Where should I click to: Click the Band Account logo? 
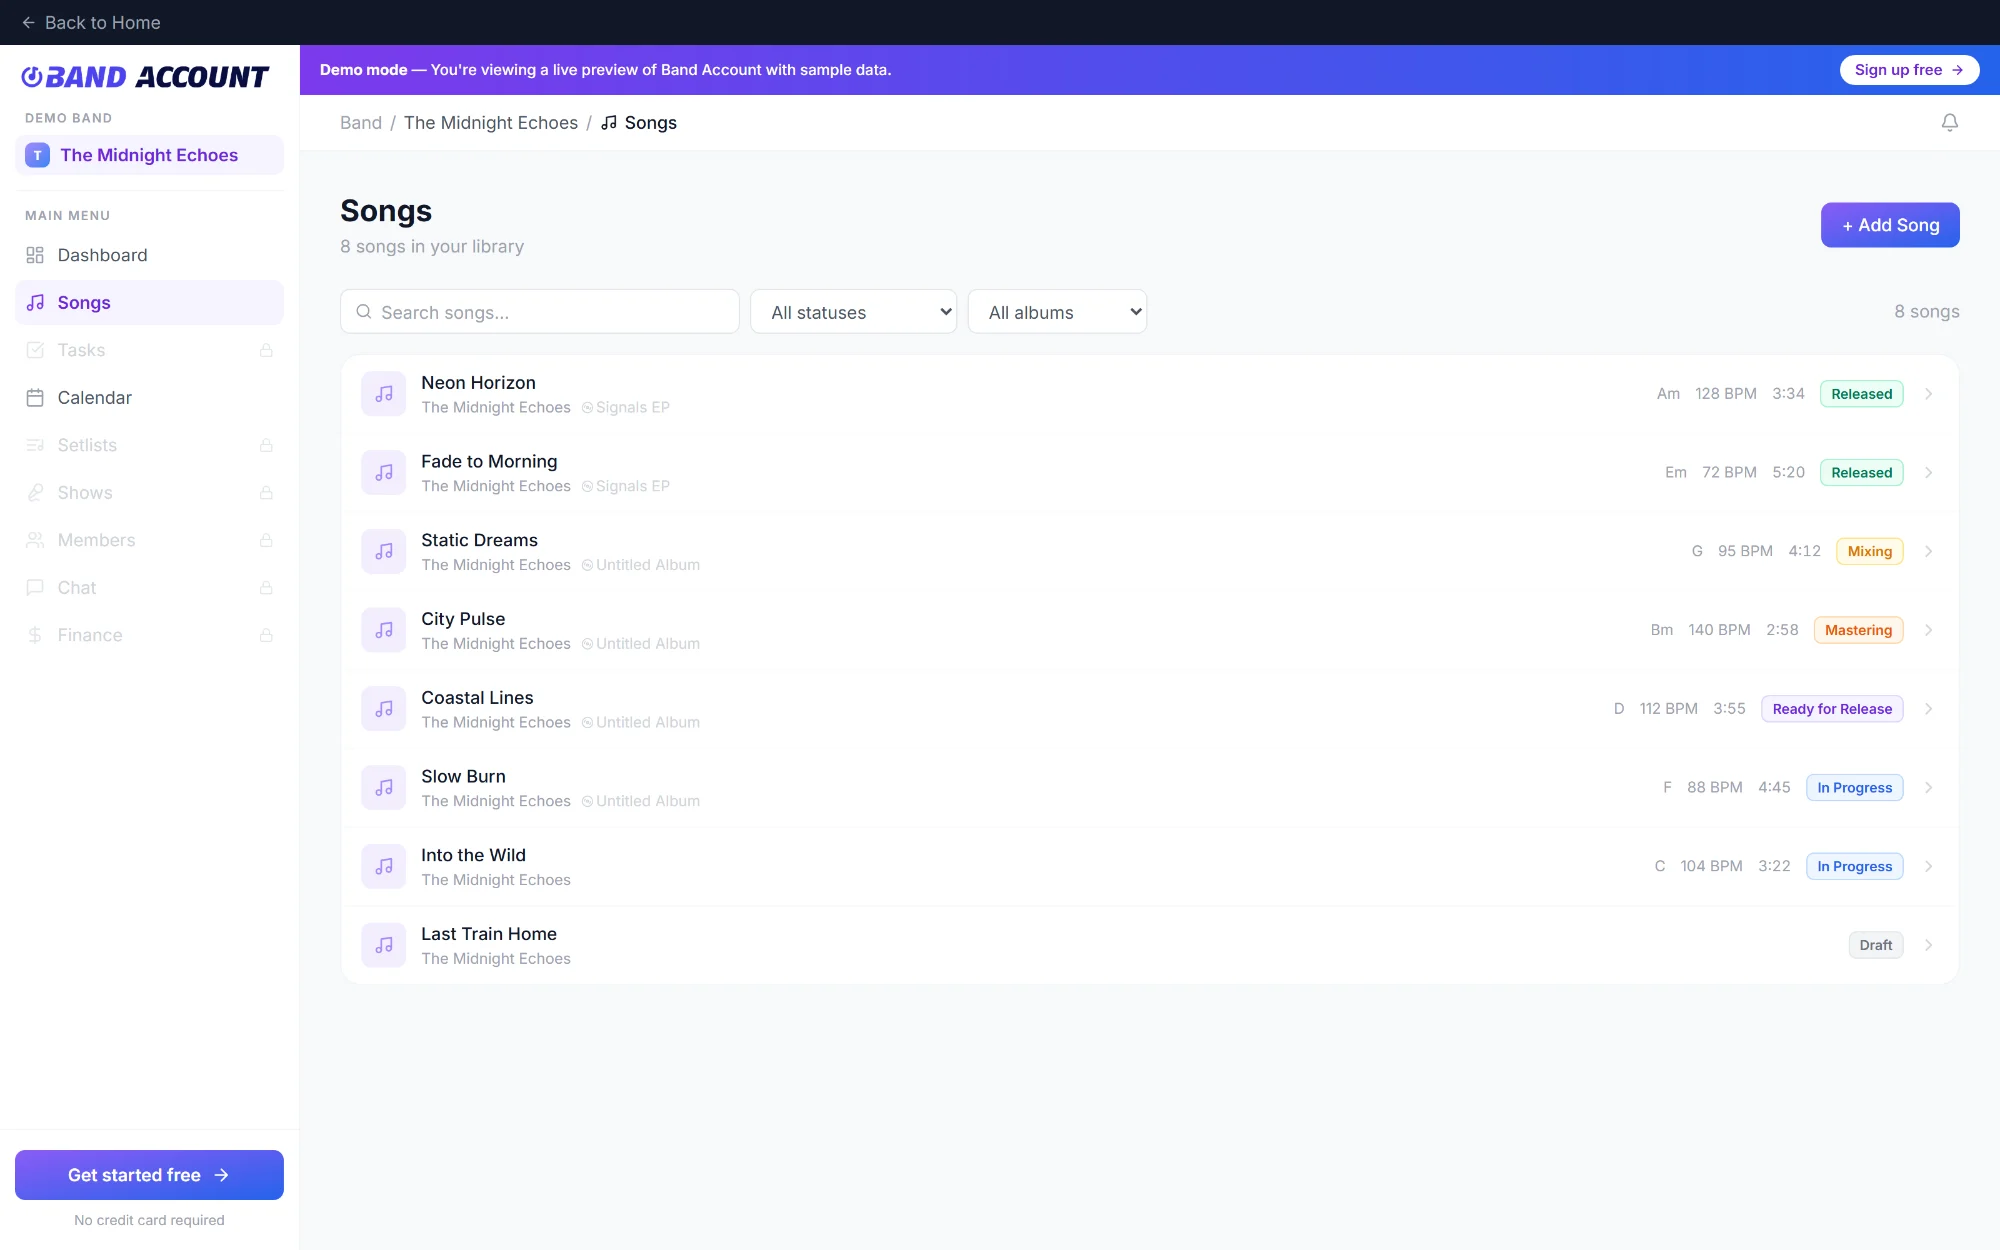[145, 77]
